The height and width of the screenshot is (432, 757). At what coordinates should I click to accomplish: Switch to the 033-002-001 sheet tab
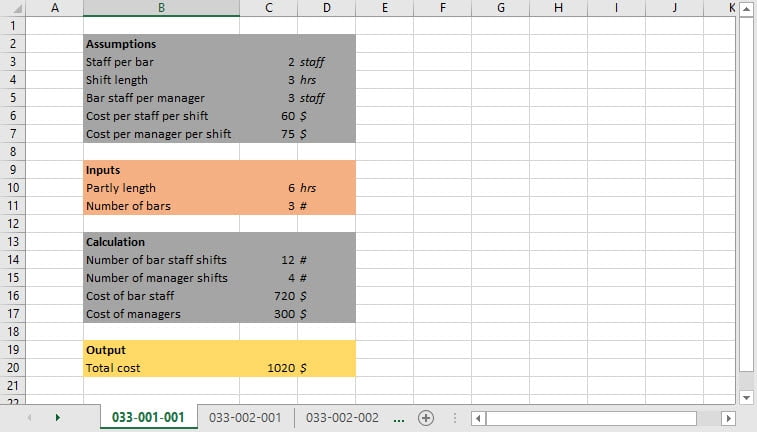(x=245, y=418)
